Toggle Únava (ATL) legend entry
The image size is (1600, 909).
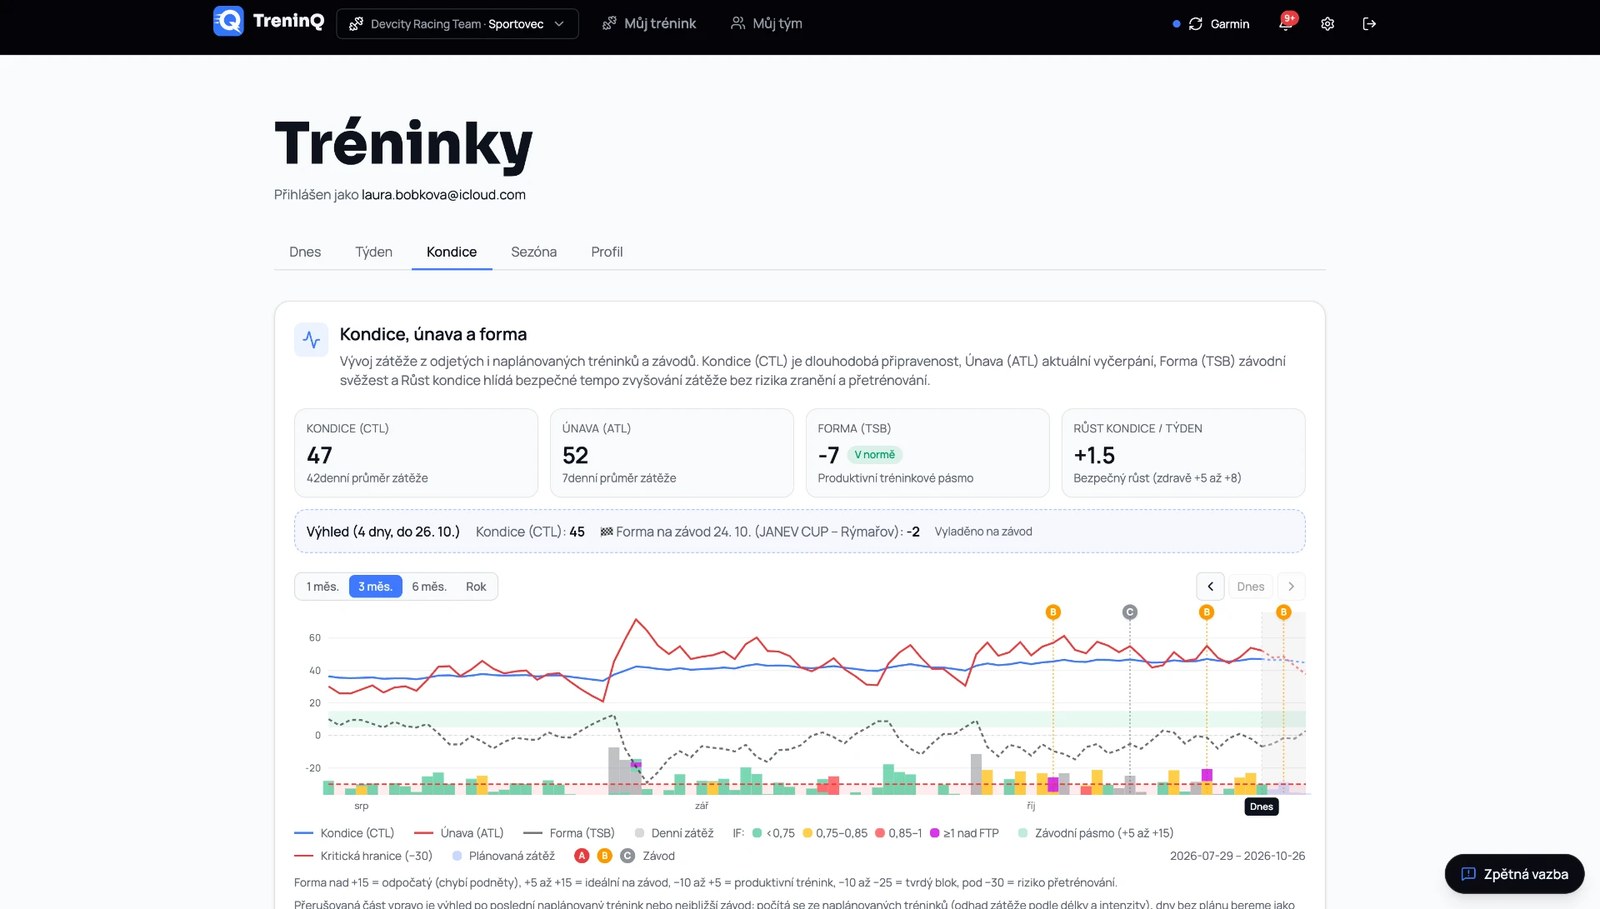pos(458,833)
